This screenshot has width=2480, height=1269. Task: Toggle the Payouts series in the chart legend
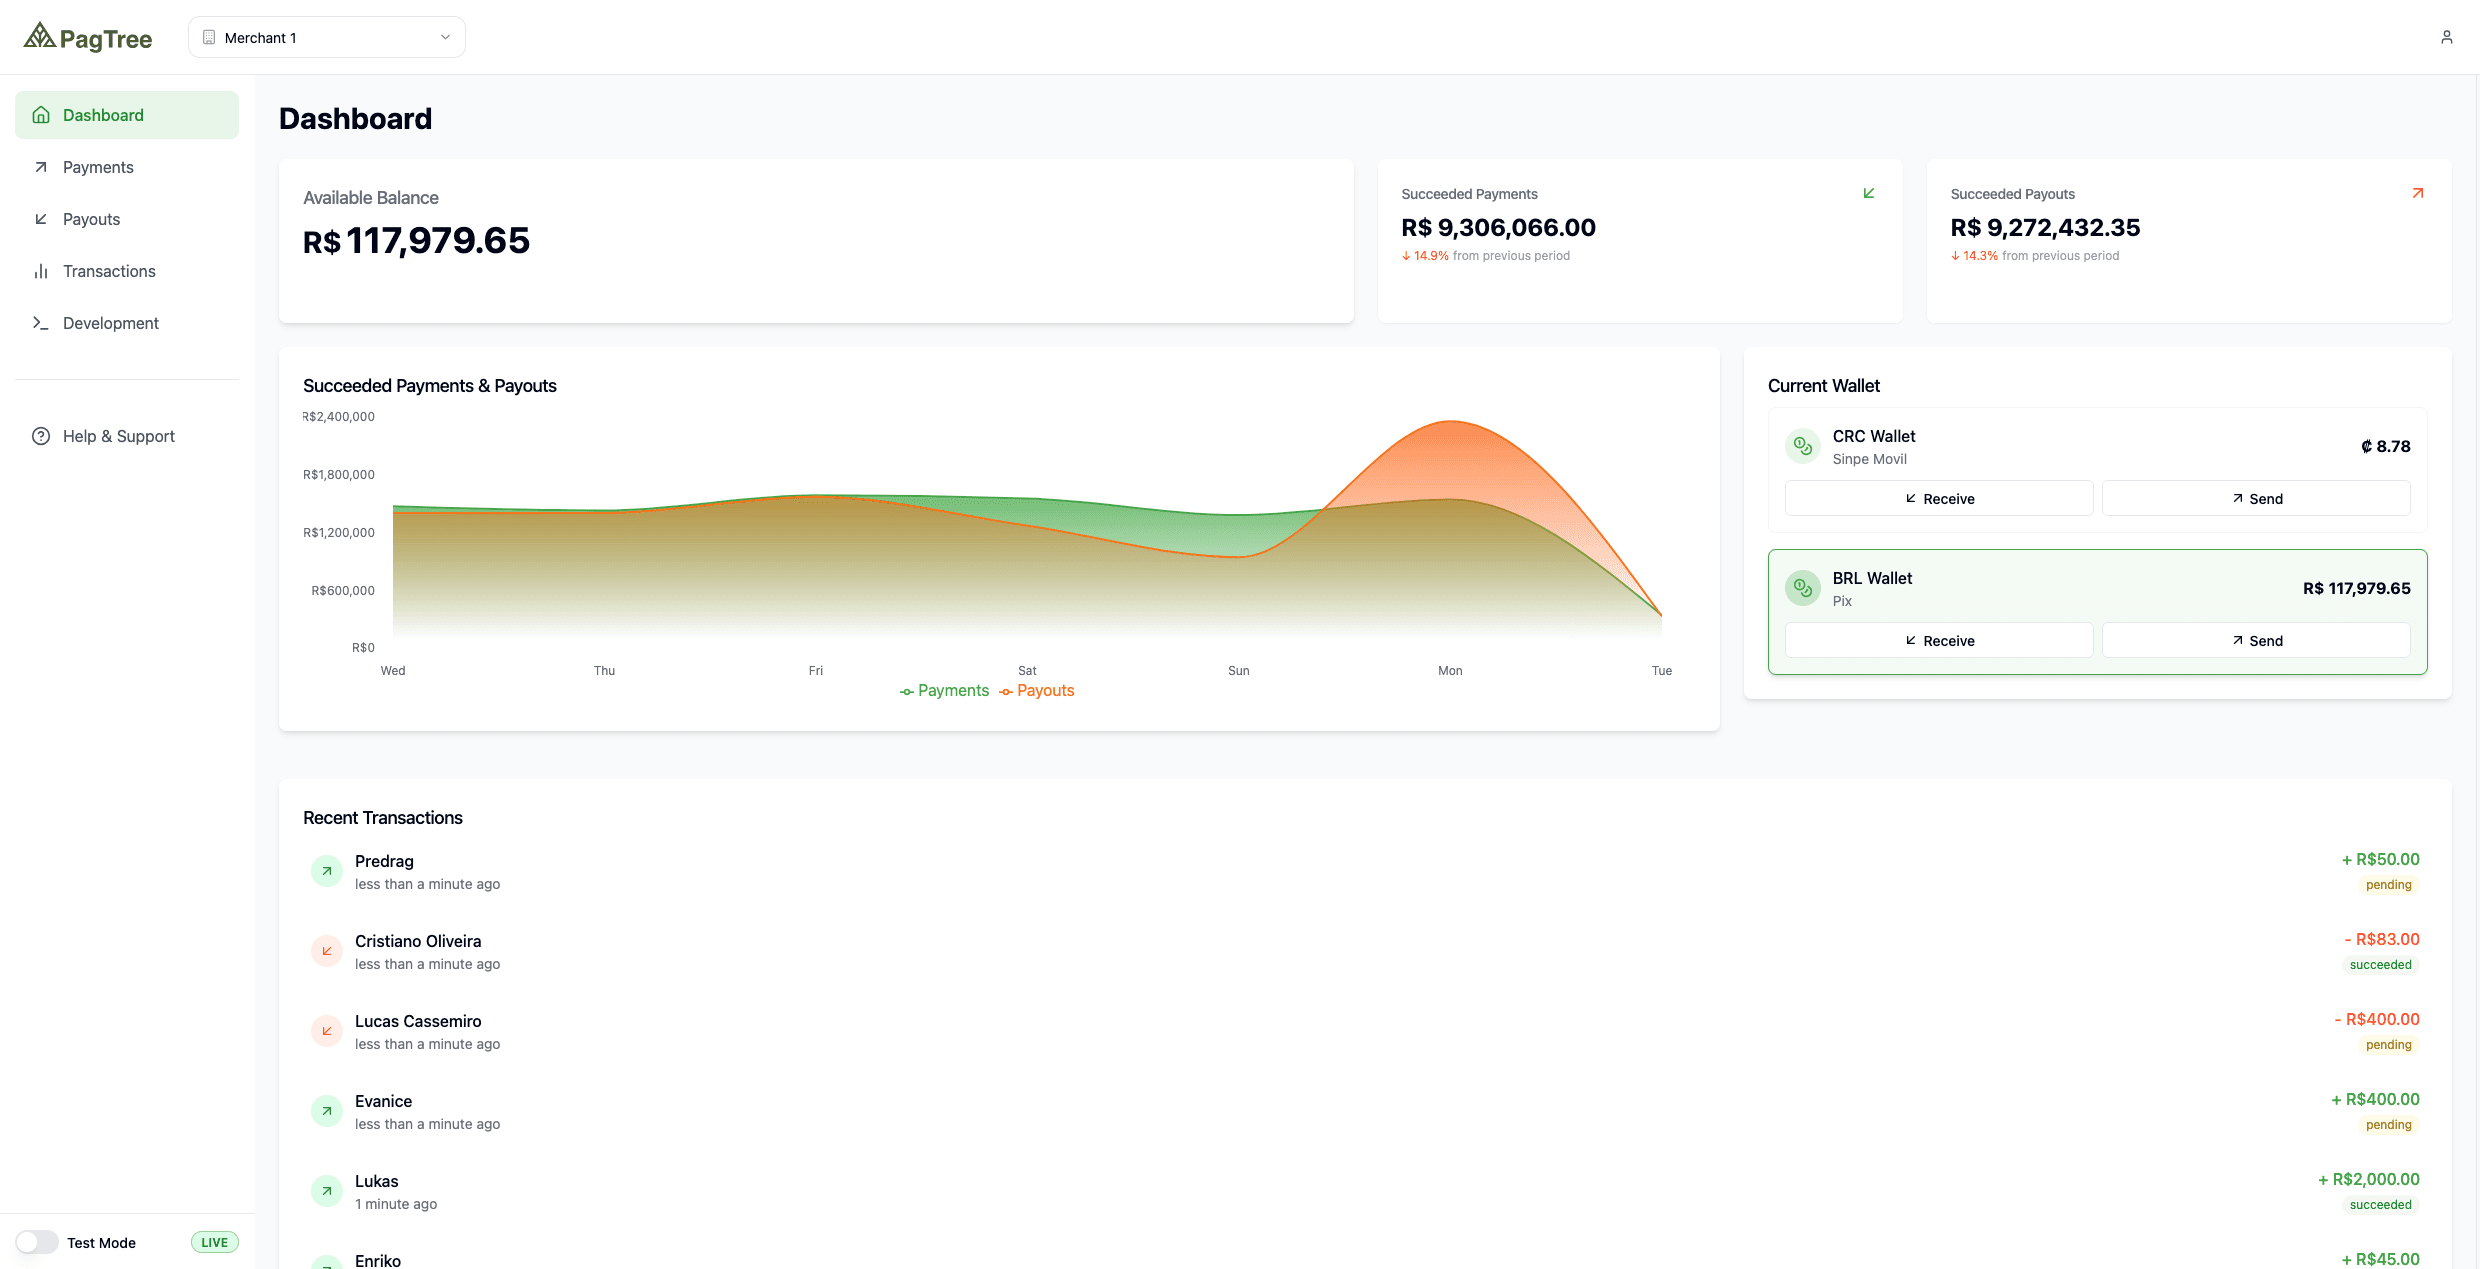pos(1037,690)
